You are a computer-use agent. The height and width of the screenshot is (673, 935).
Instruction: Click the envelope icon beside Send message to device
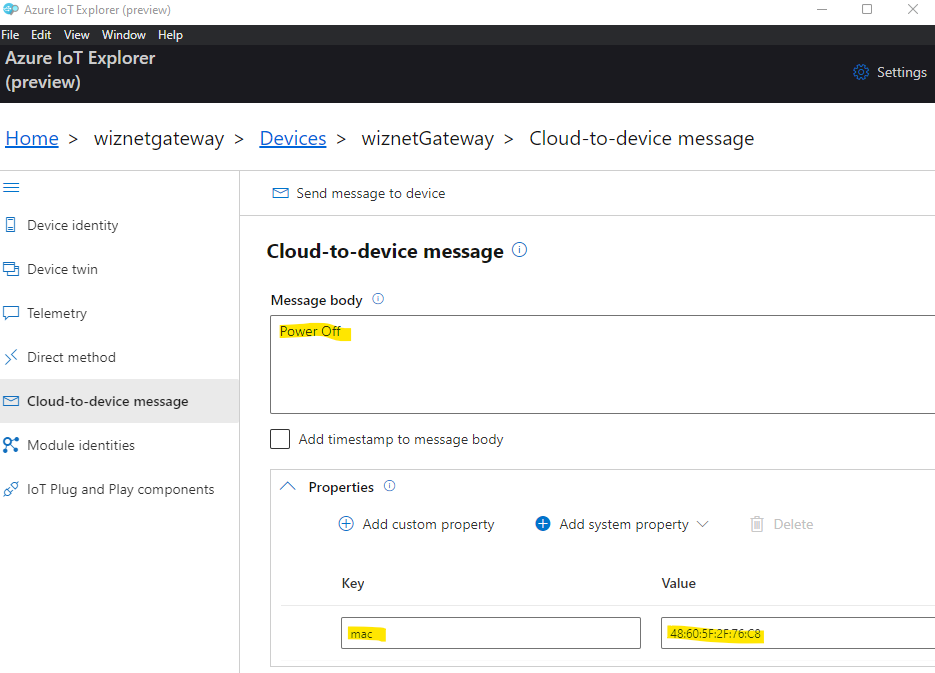pyautogui.click(x=280, y=193)
